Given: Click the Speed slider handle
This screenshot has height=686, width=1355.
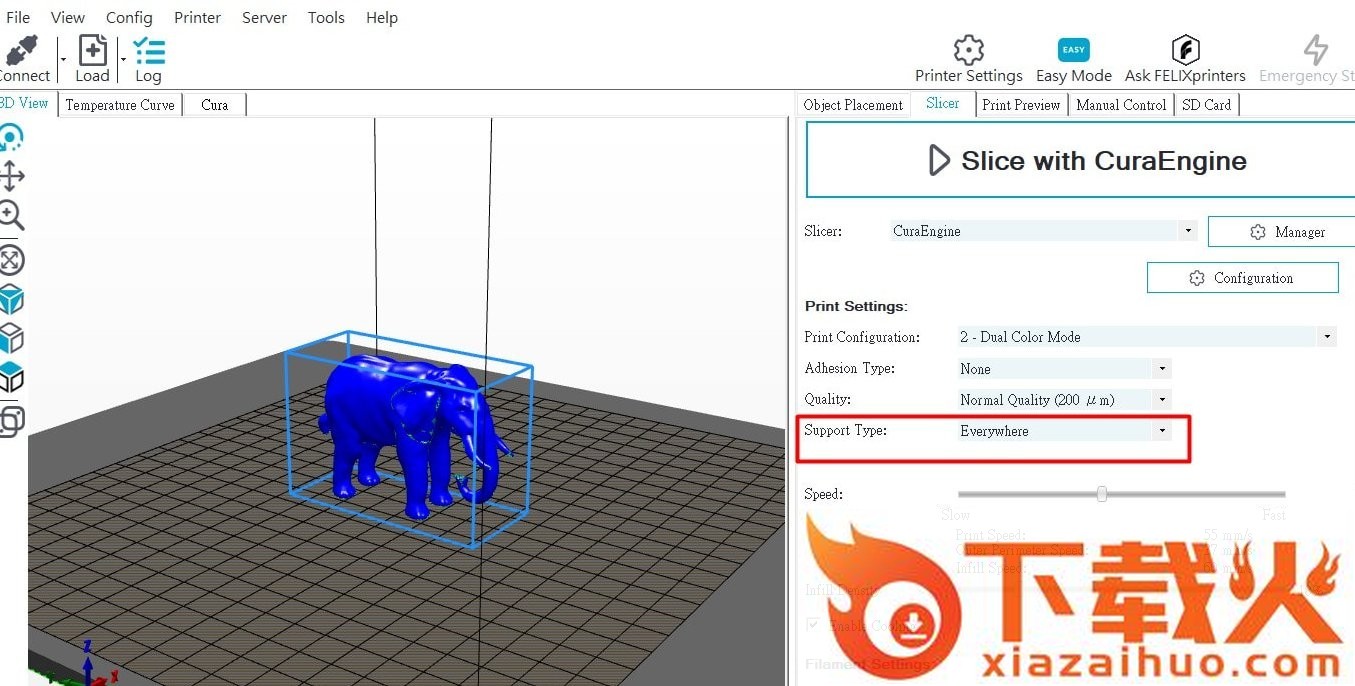Looking at the screenshot, I should pos(1101,494).
